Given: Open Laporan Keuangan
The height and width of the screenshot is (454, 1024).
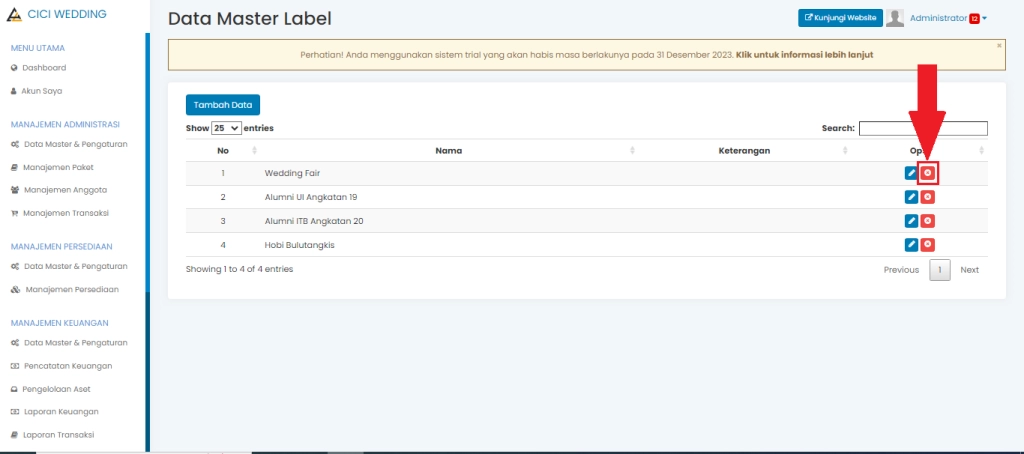Looking at the screenshot, I should (55, 412).
